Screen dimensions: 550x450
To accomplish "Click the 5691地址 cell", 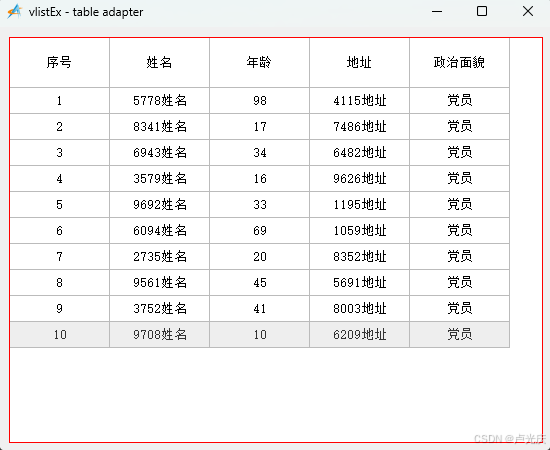I will [360, 282].
